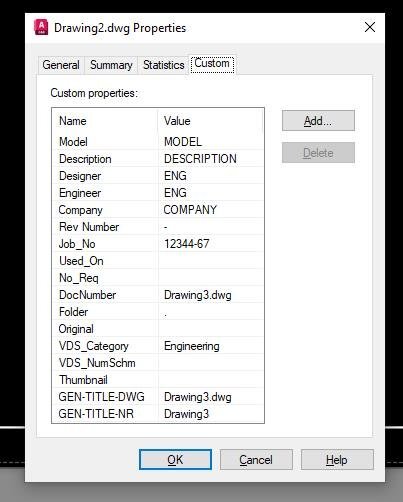The height and width of the screenshot is (502, 403).
Task: Click the Add... button
Action: click(x=318, y=121)
